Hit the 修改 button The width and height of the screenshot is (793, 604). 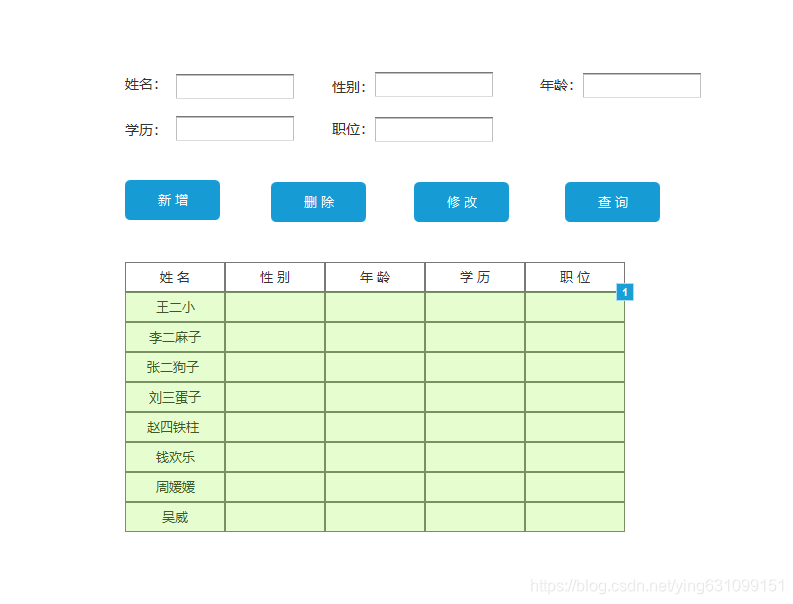461,202
